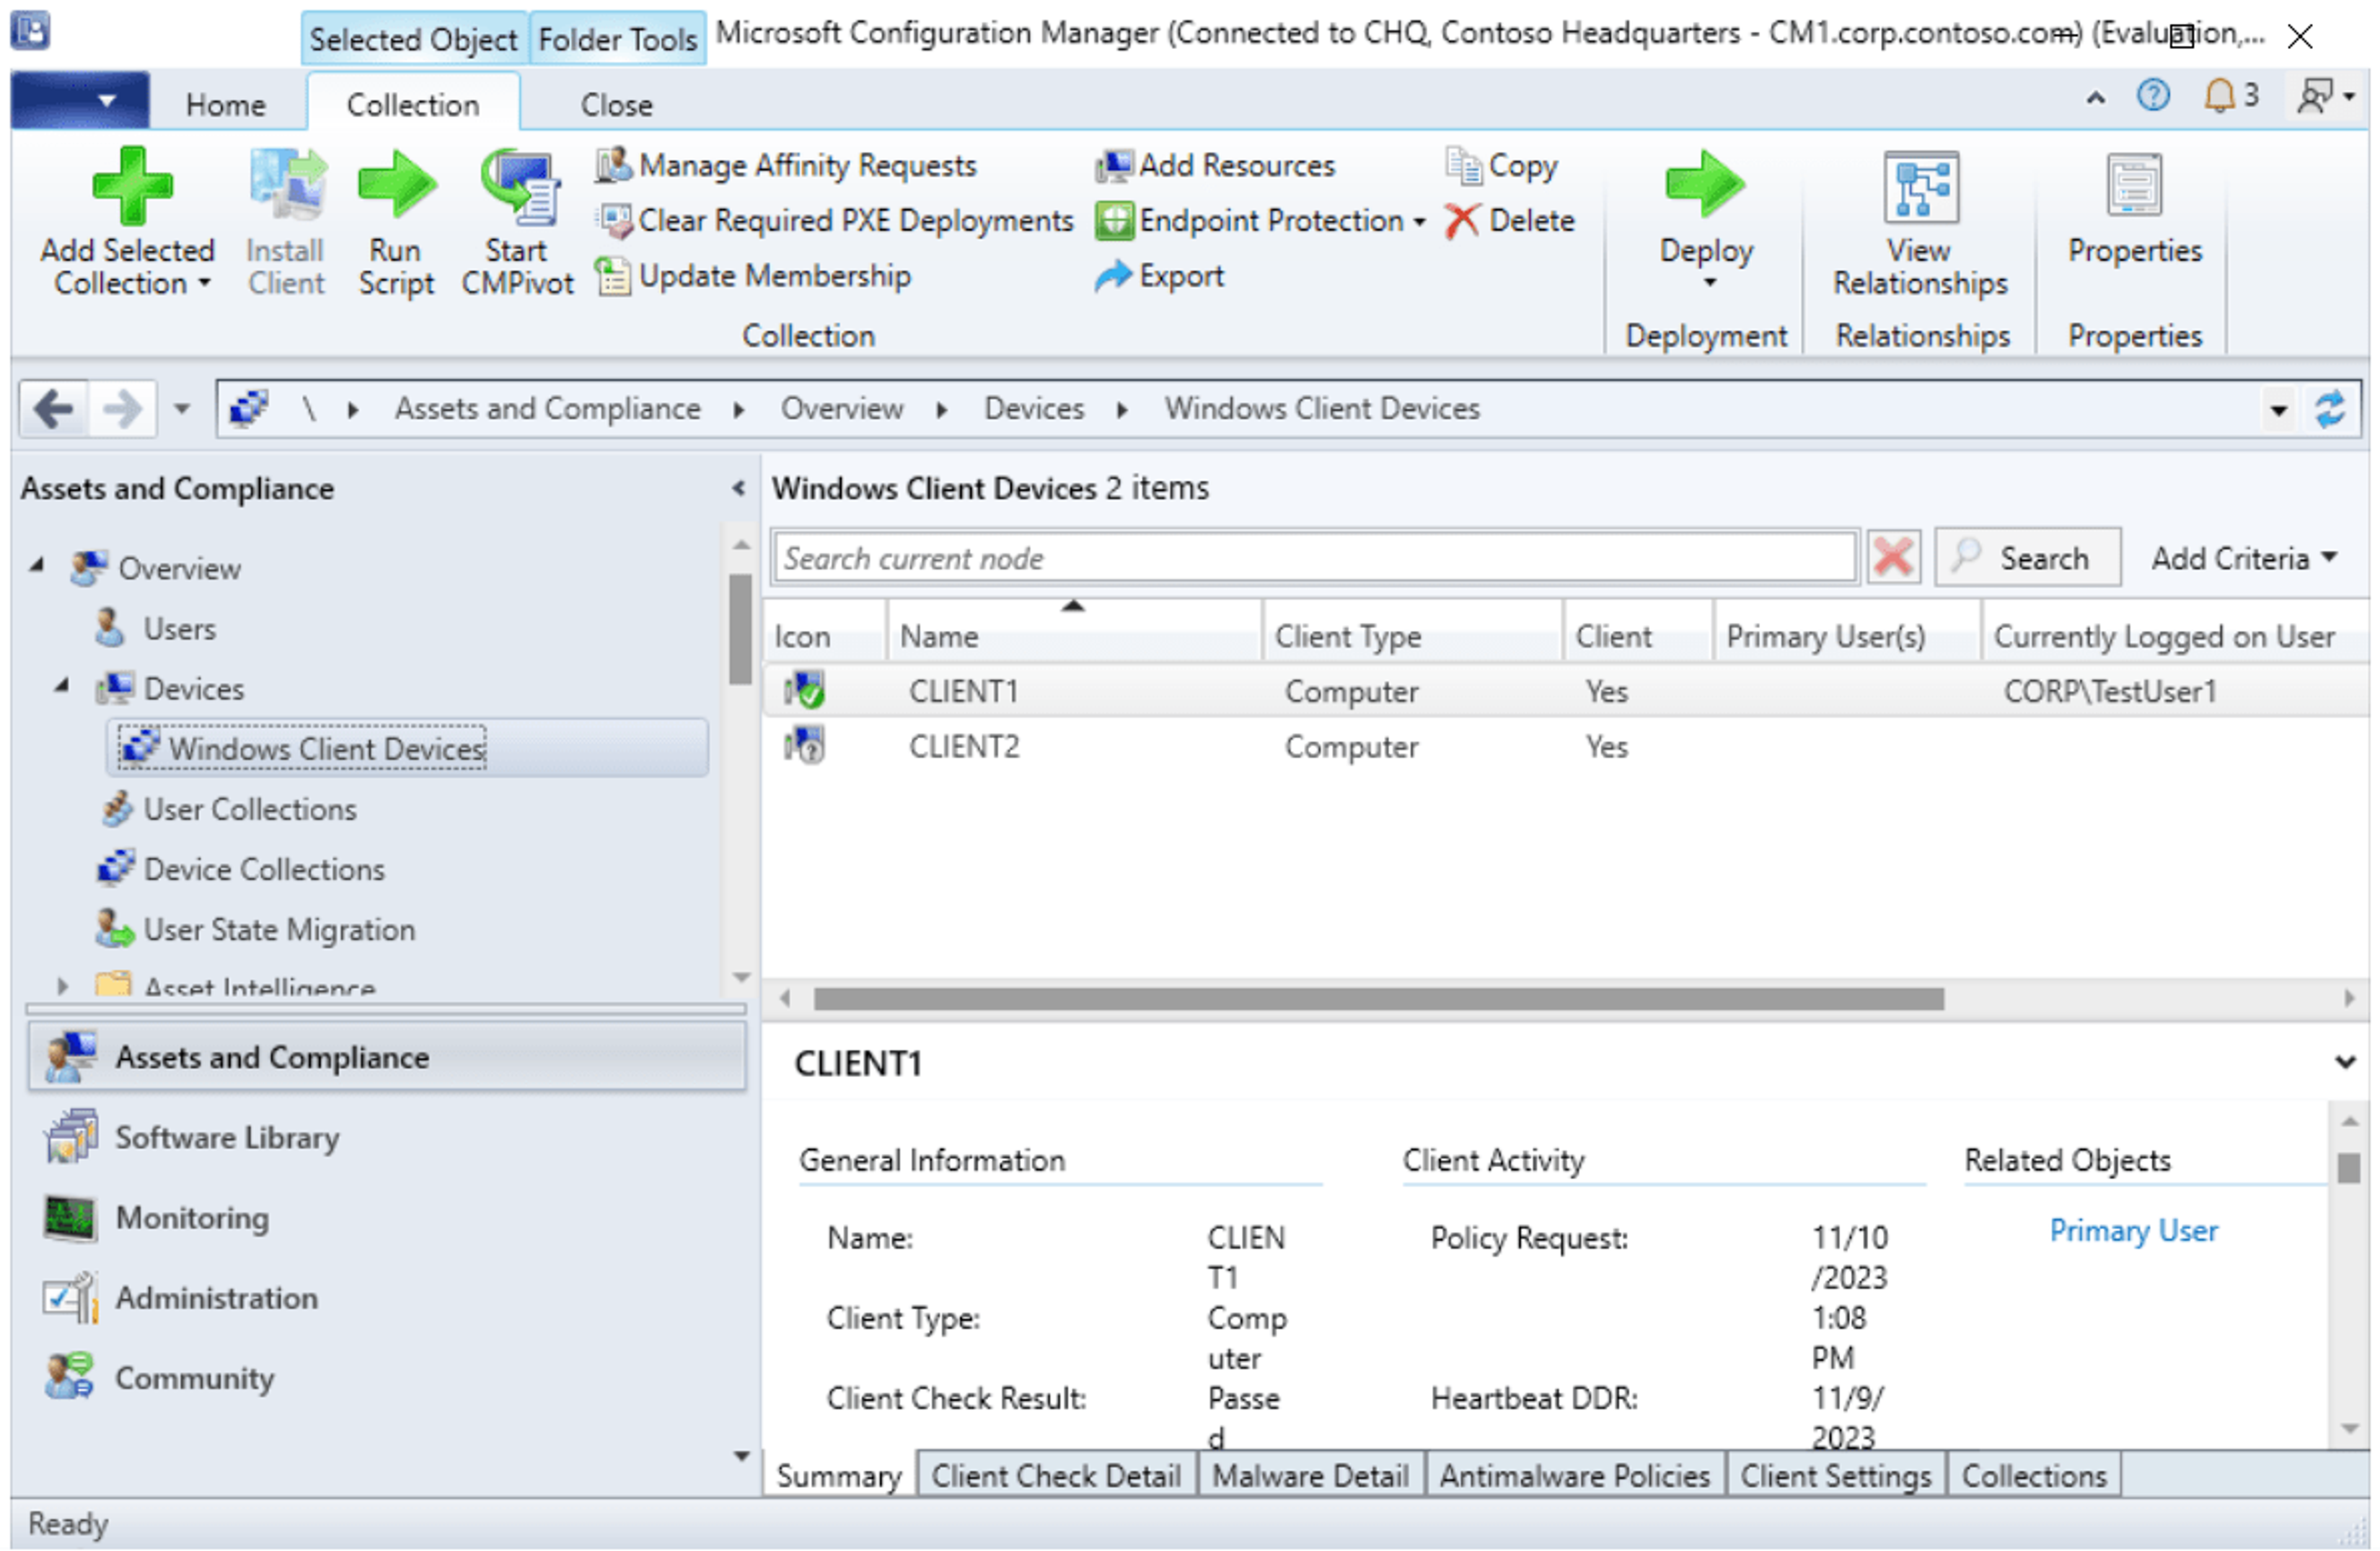Viewport: 2380px width, 1551px height.
Task: Switch to Antimalware Policies tab
Action: point(1575,1477)
